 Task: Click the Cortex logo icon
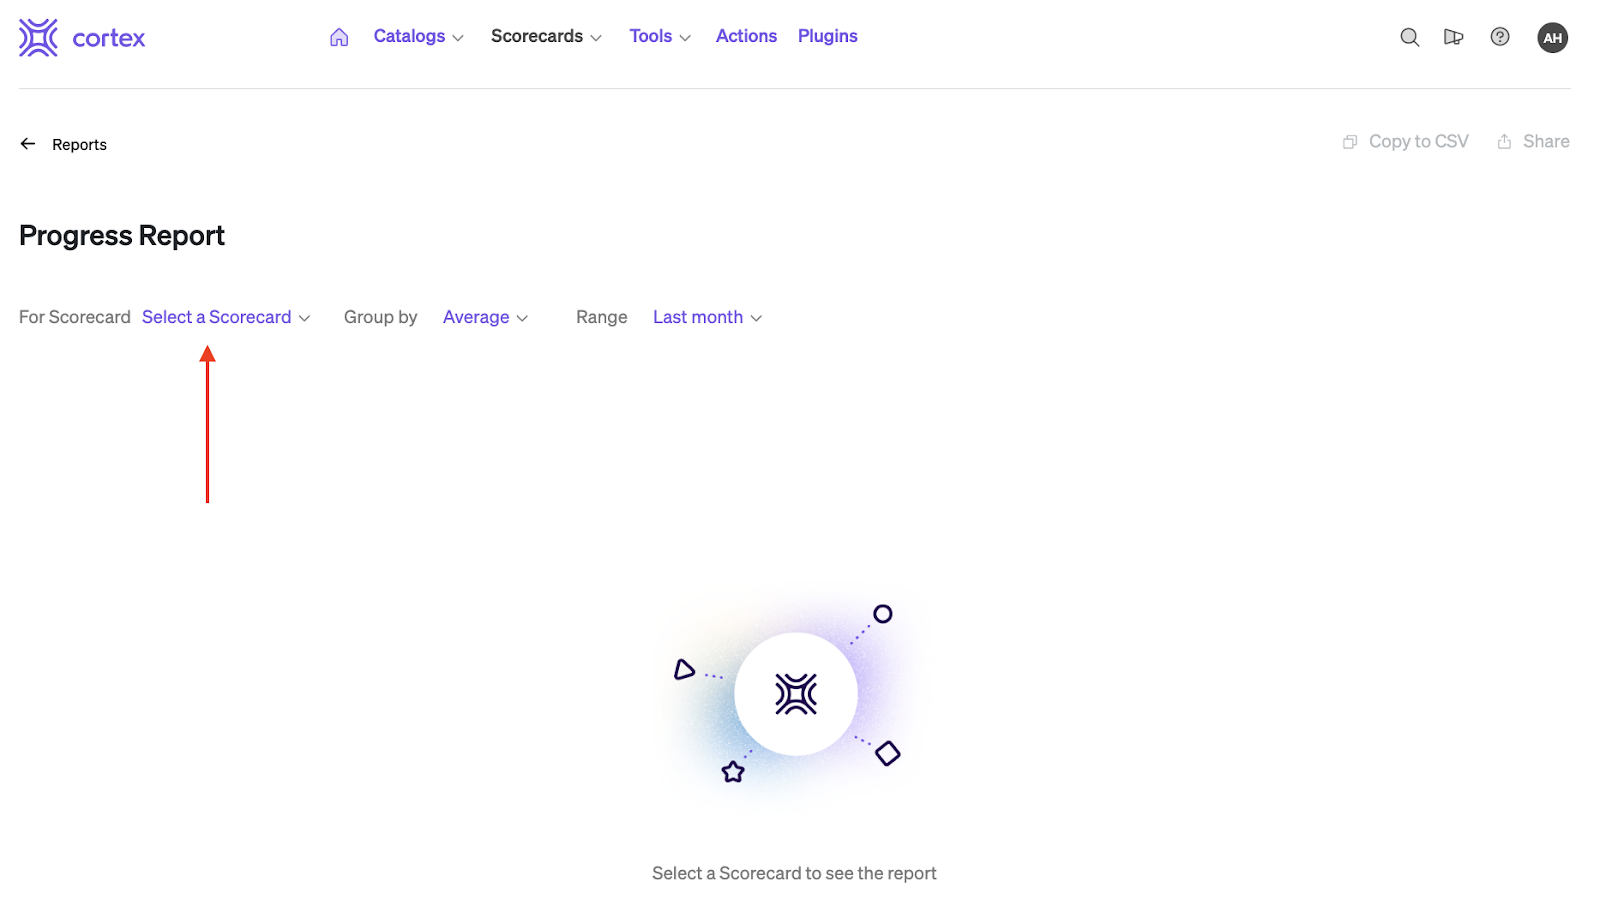tap(38, 38)
